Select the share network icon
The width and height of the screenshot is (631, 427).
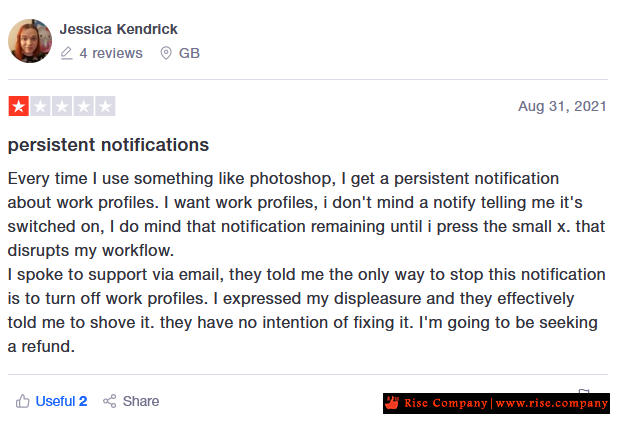pos(109,401)
